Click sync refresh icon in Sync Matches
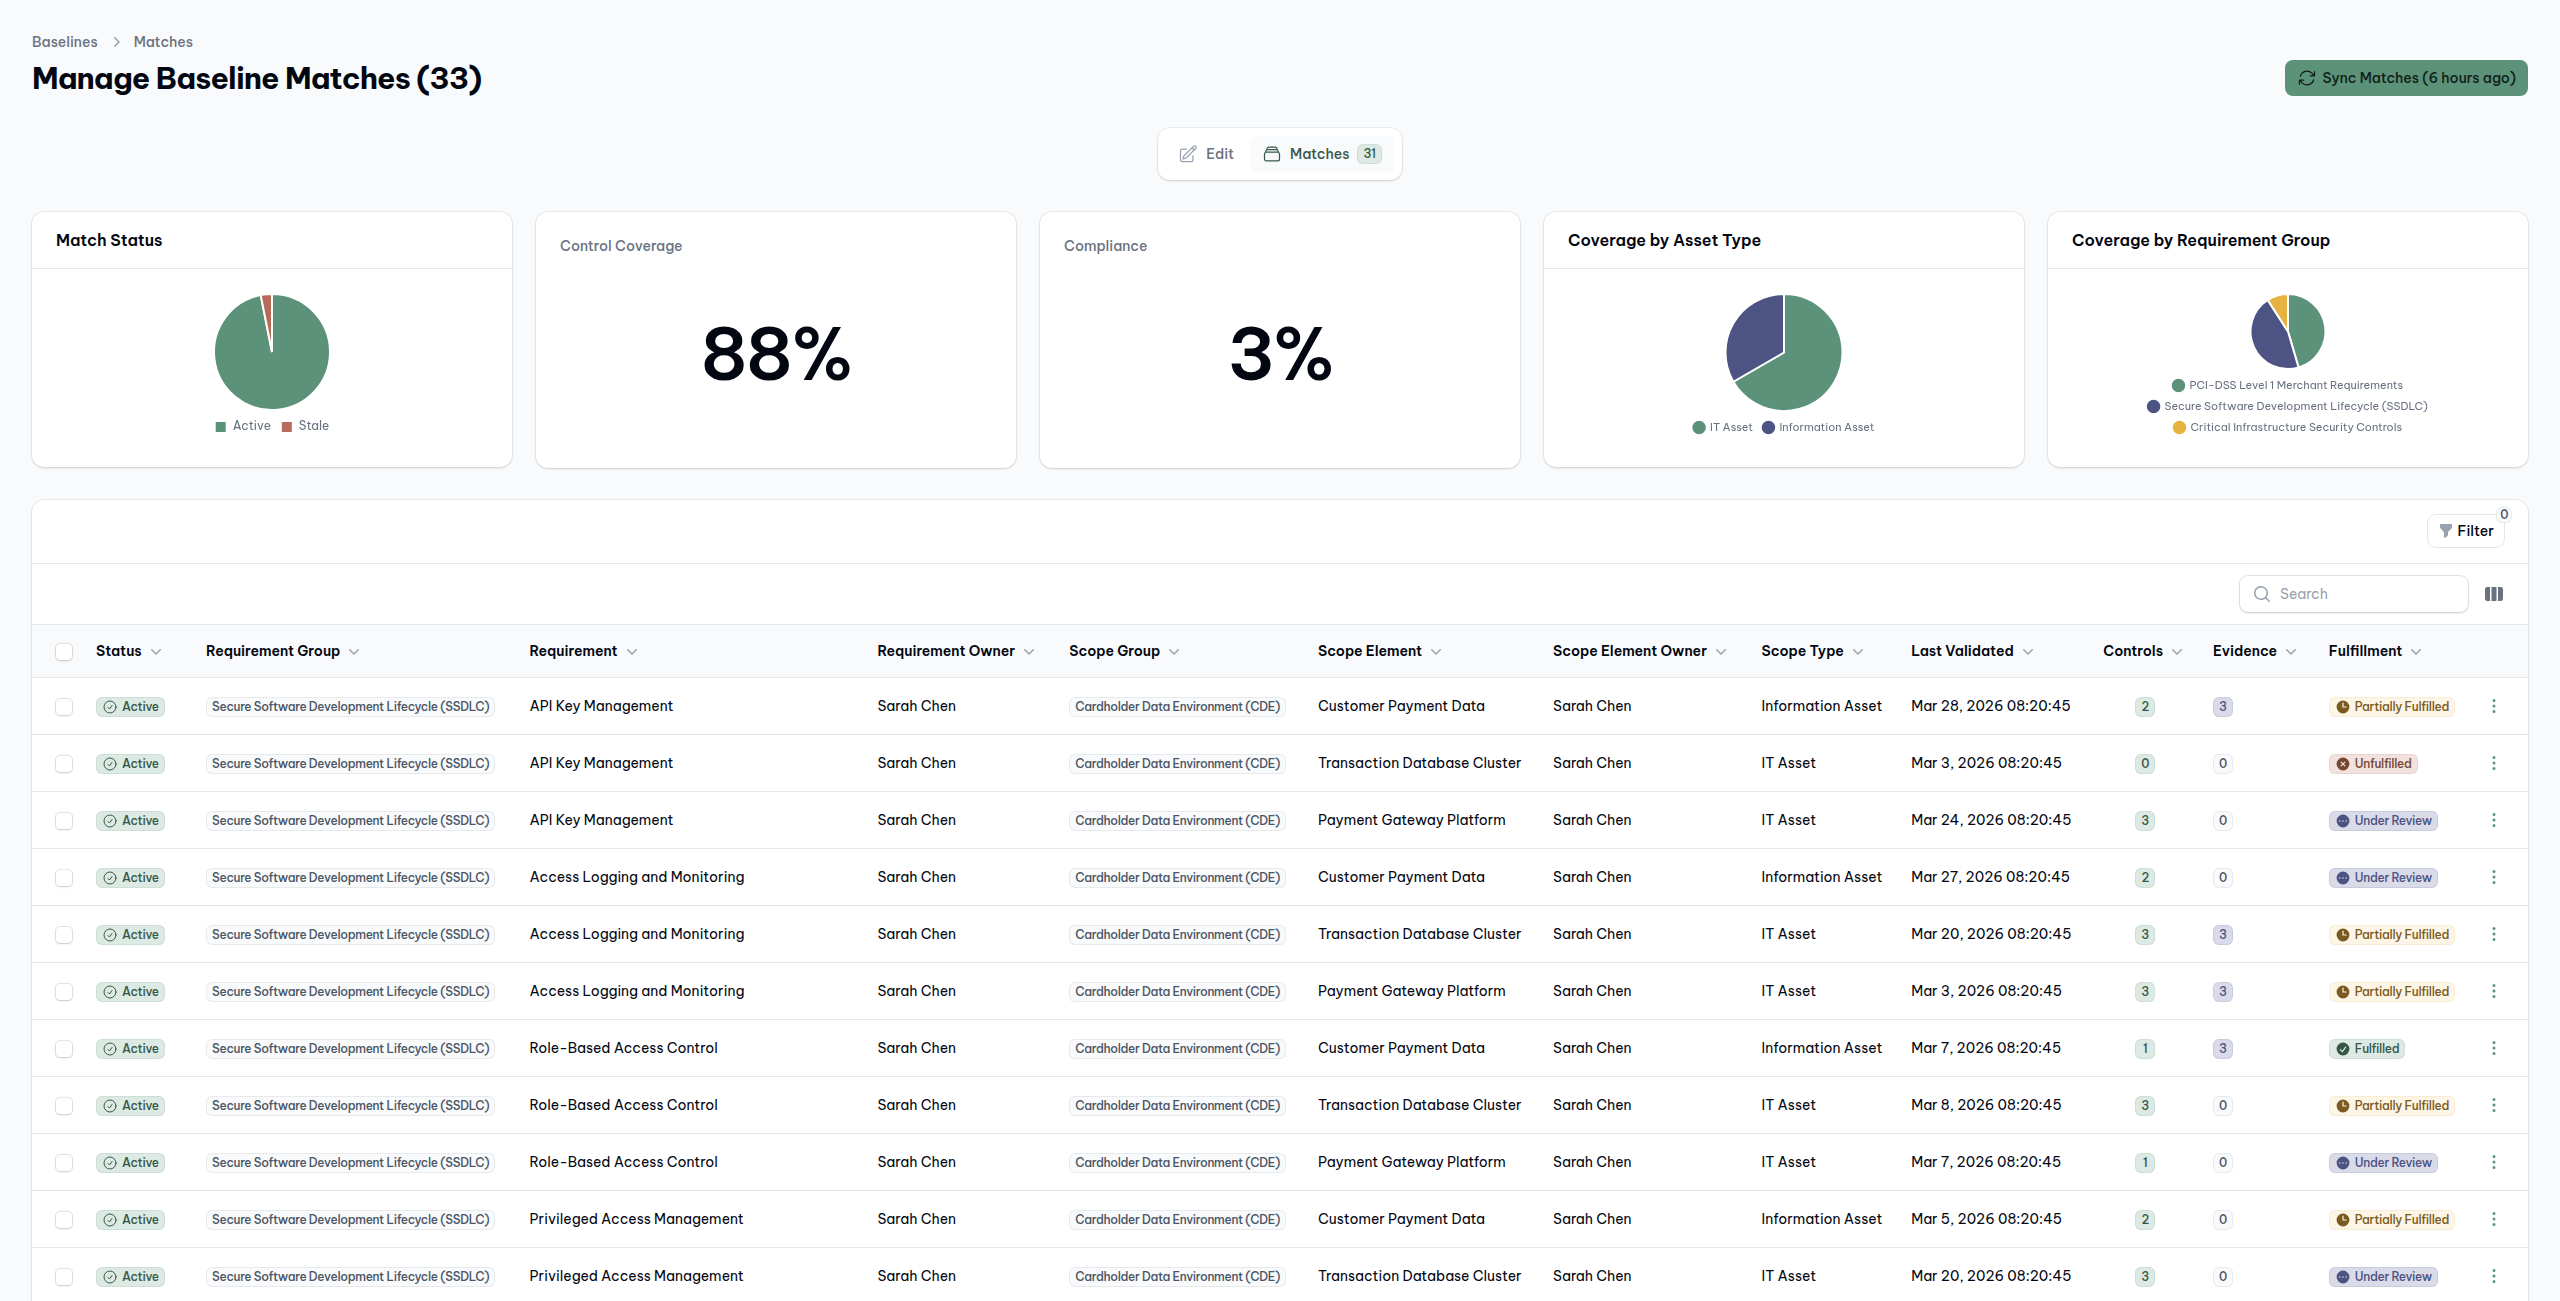Viewport: 2560px width, 1301px height. (2306, 78)
